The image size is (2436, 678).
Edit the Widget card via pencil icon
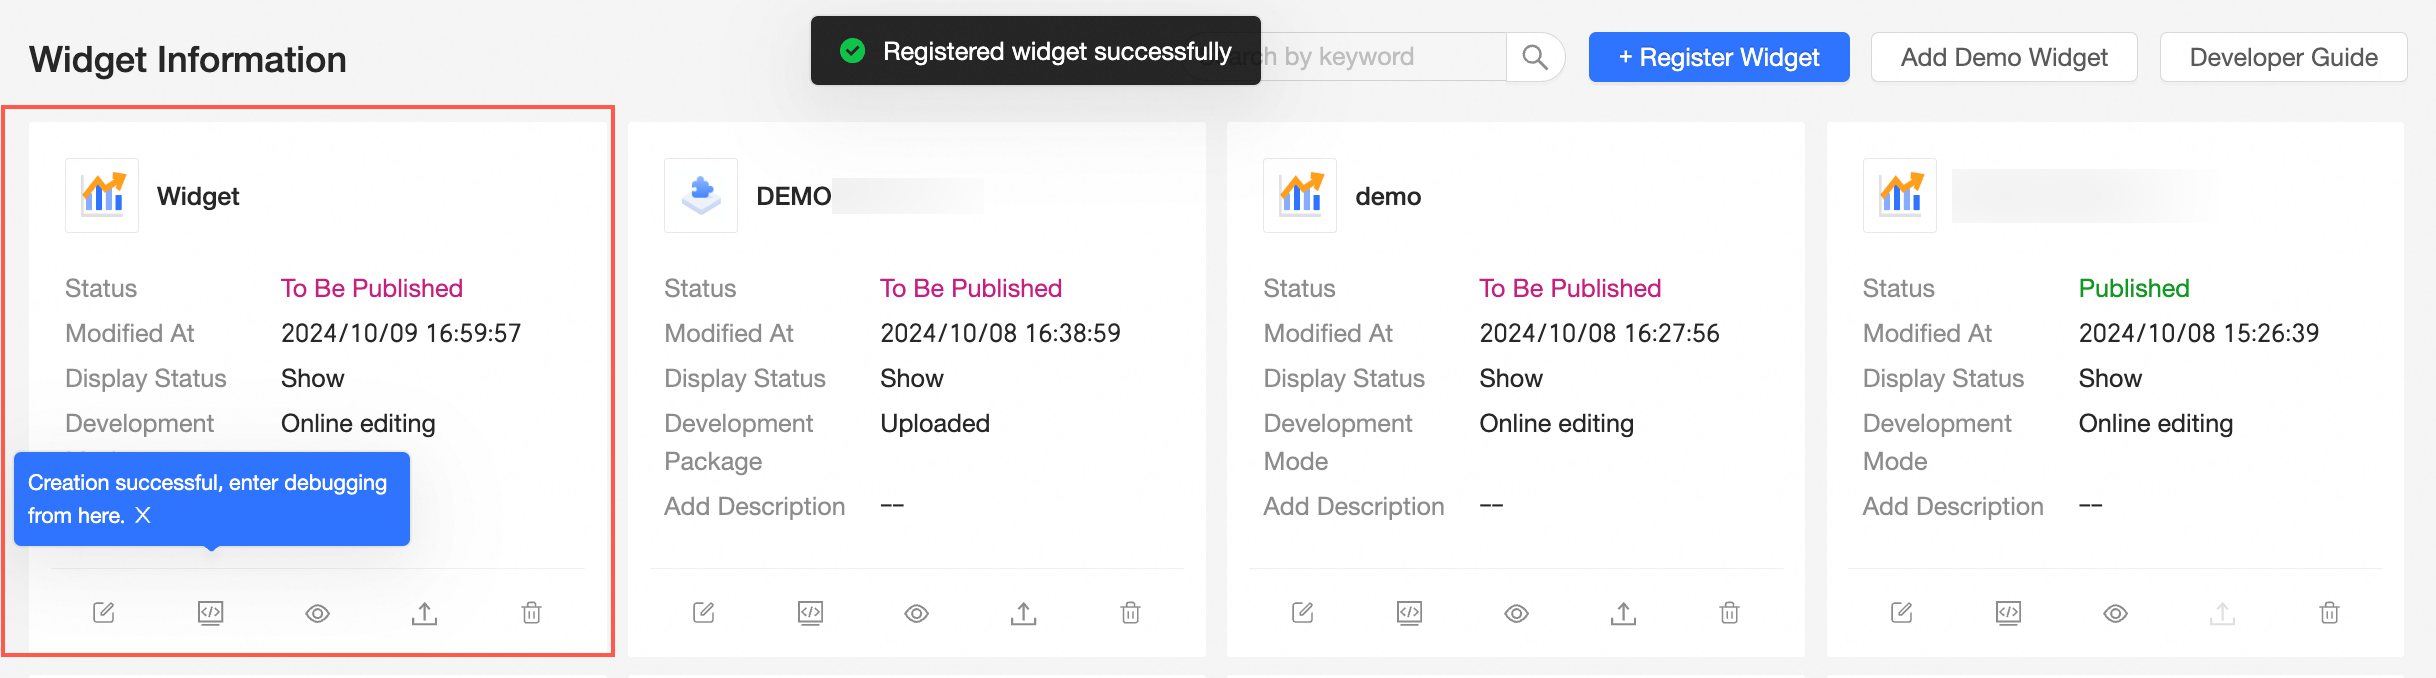(104, 612)
